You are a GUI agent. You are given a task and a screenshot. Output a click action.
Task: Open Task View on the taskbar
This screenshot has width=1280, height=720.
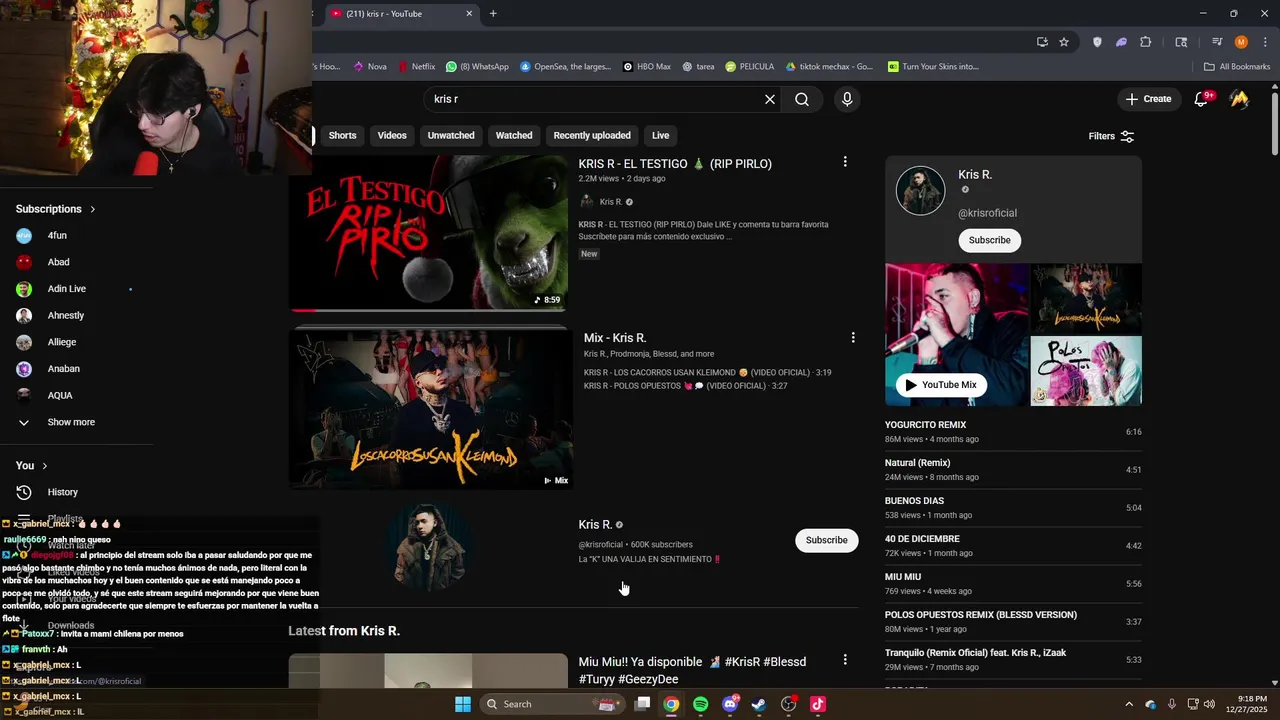point(642,704)
